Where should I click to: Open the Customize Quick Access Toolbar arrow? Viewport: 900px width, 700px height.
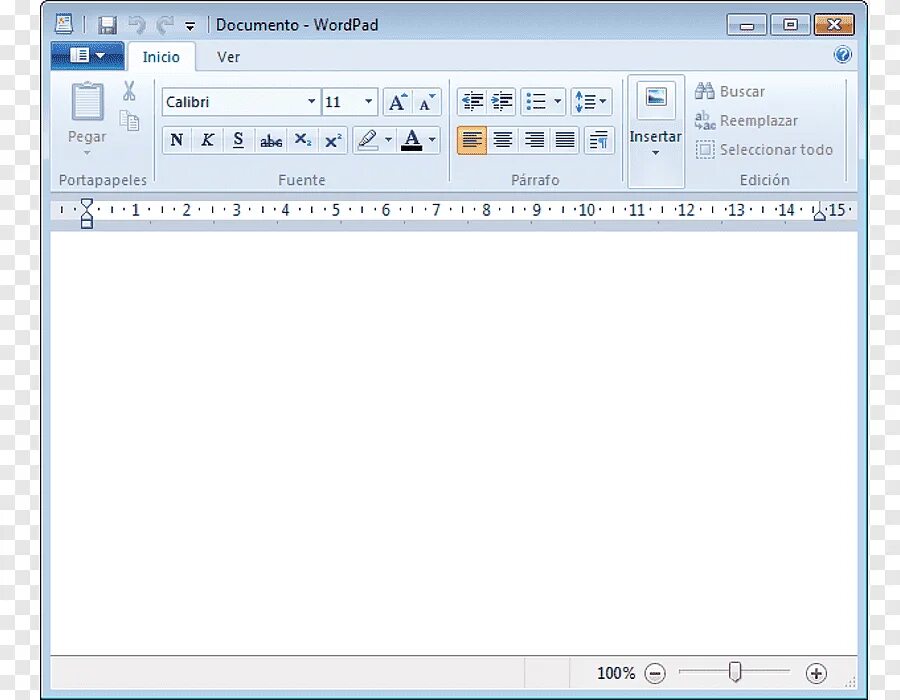(x=190, y=25)
